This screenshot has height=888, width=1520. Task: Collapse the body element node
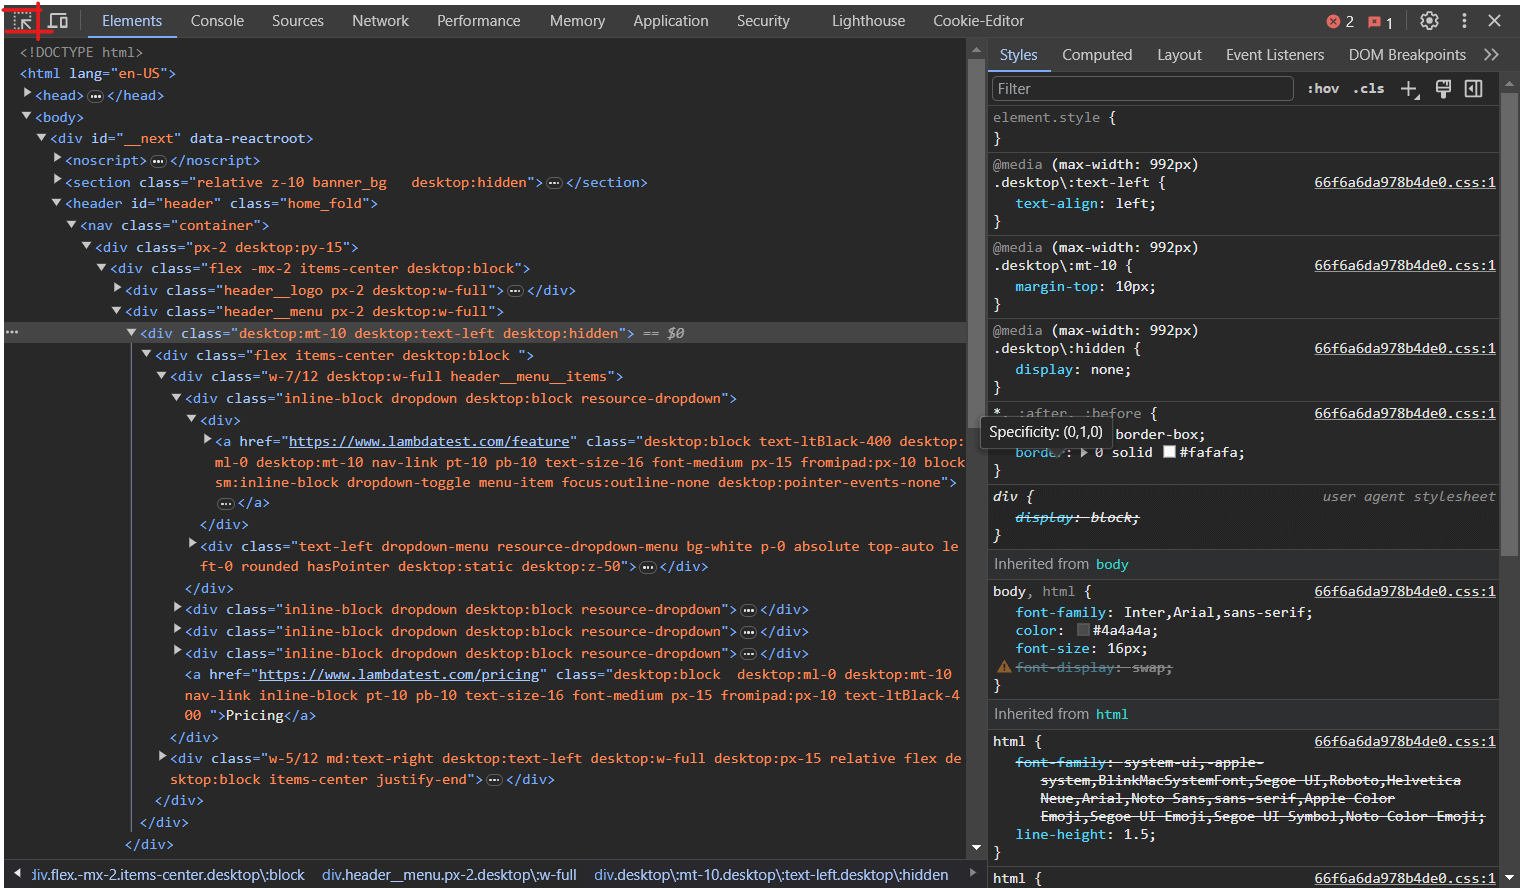pos(27,117)
